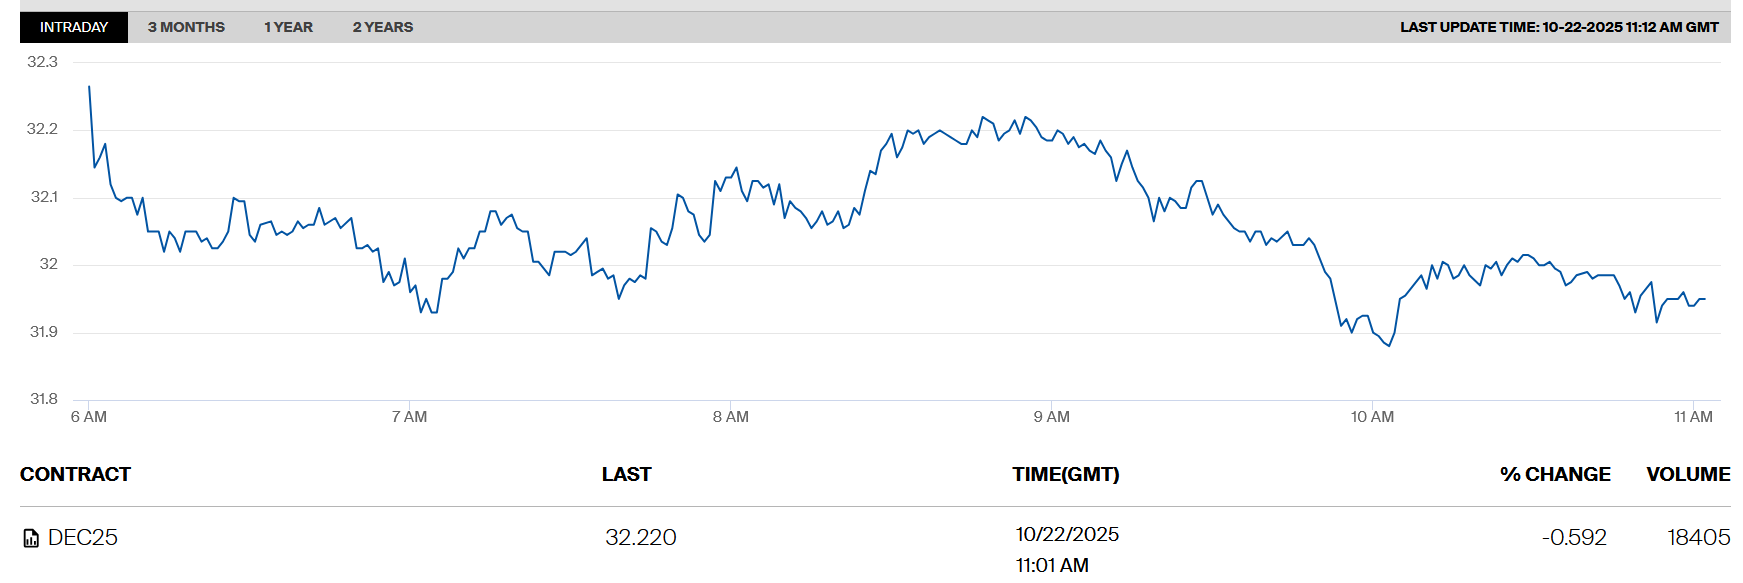
Task: Switch to the 3 MONTHS tab
Action: point(186,27)
